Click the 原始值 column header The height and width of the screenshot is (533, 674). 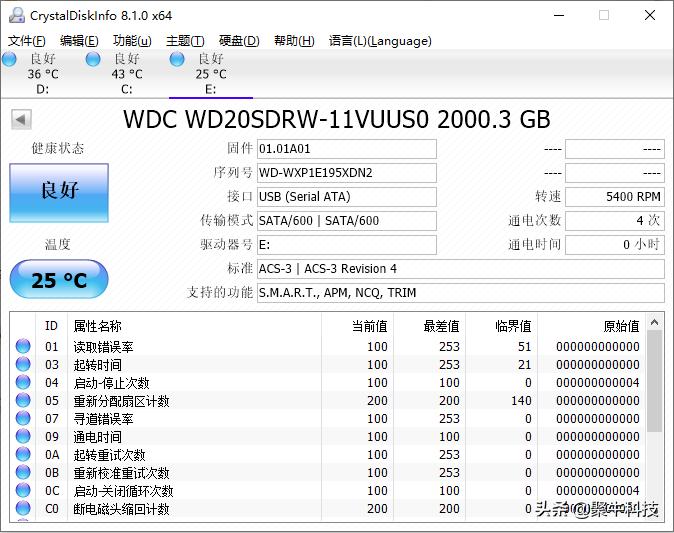pos(622,326)
